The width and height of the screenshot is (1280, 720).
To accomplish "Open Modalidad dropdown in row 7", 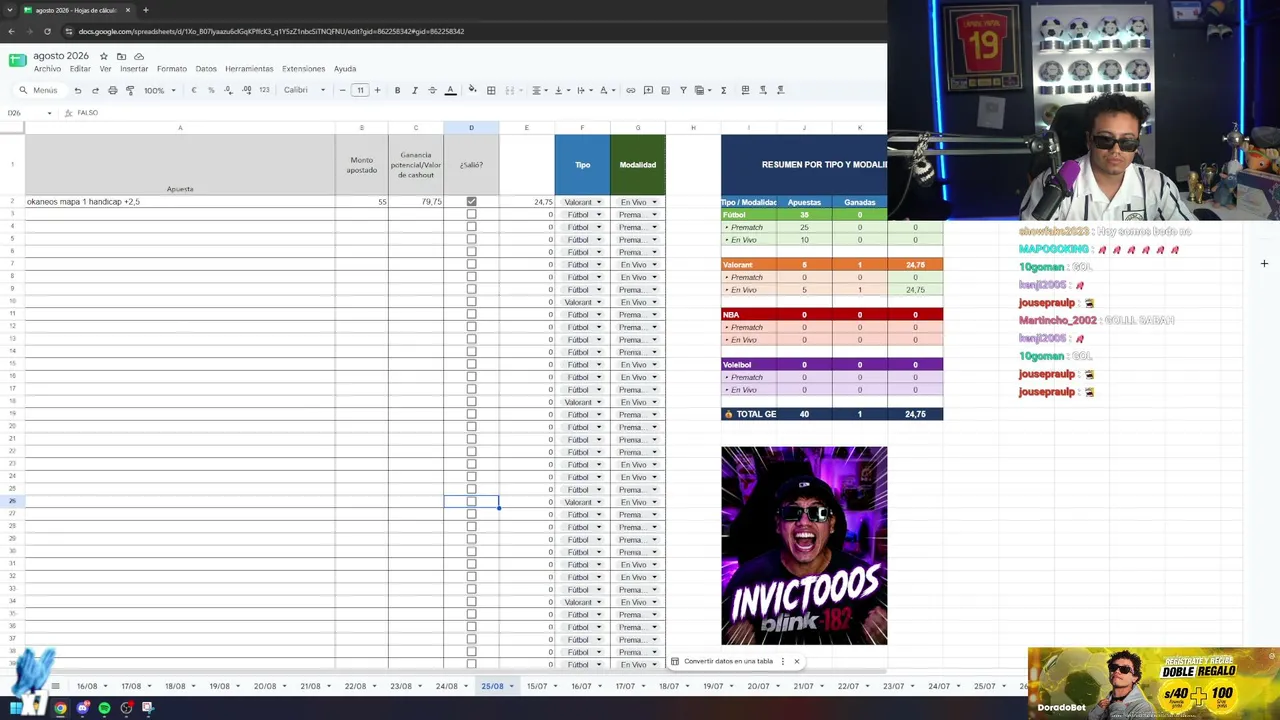I will coord(638,264).
